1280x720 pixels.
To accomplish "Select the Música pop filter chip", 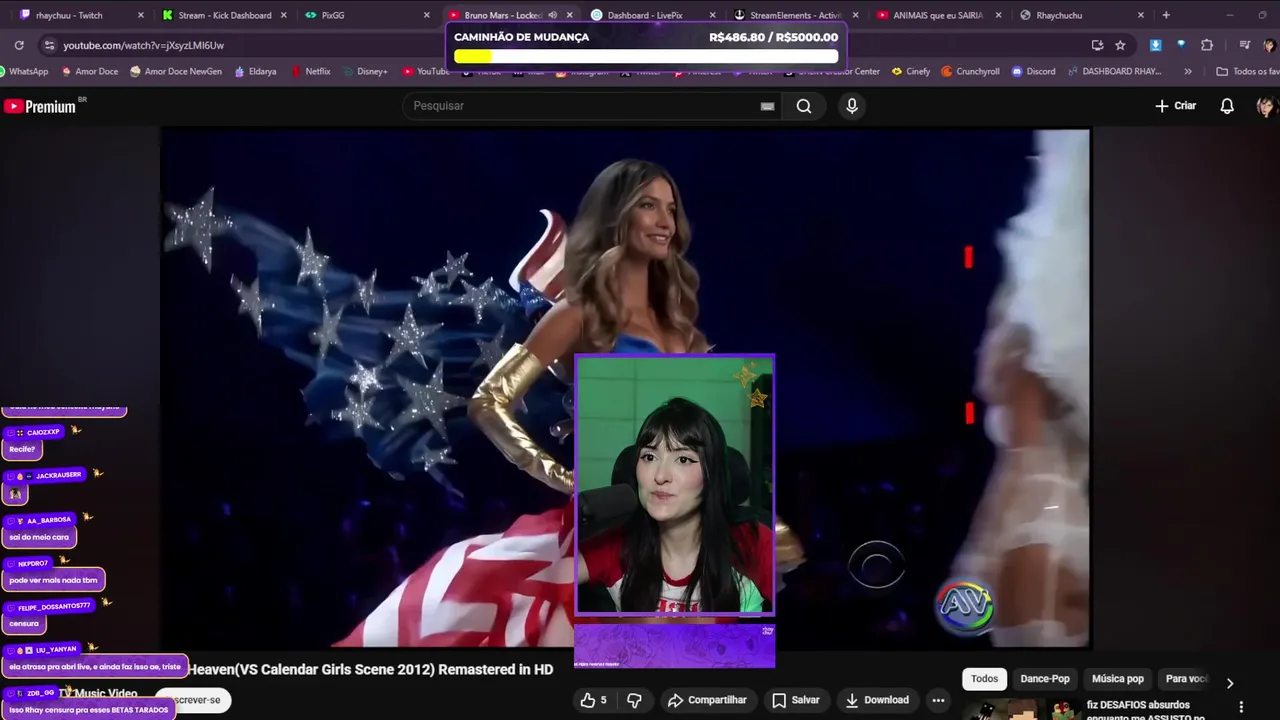I will click(1118, 679).
